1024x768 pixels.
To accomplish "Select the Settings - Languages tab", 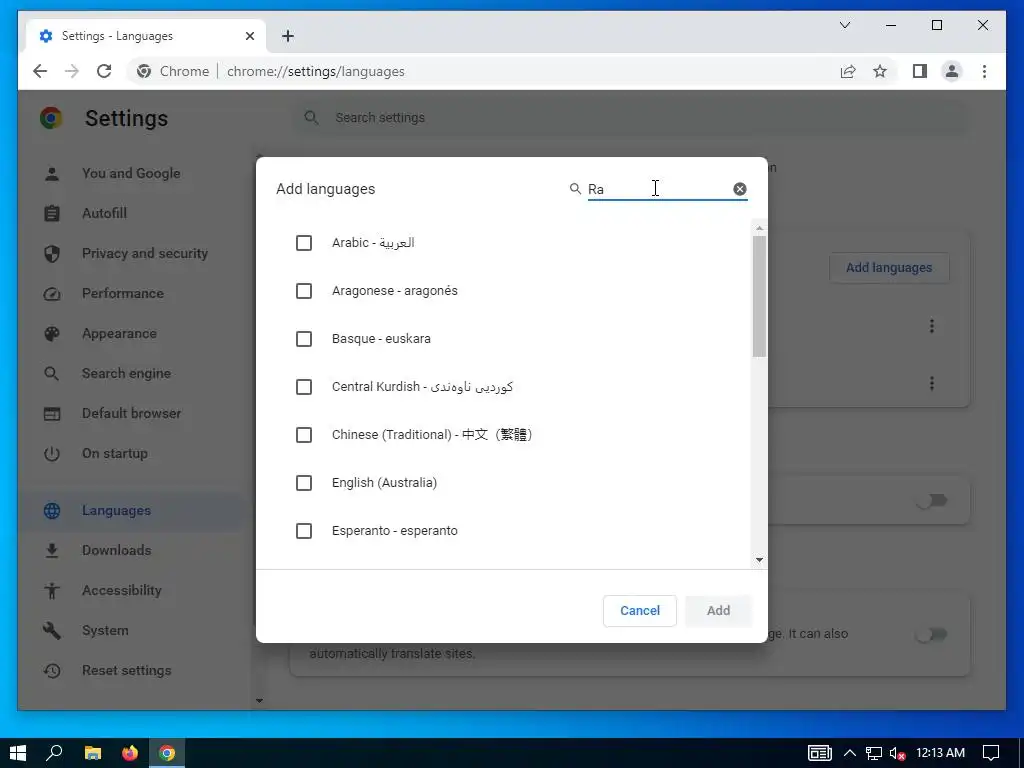I will coord(146,36).
